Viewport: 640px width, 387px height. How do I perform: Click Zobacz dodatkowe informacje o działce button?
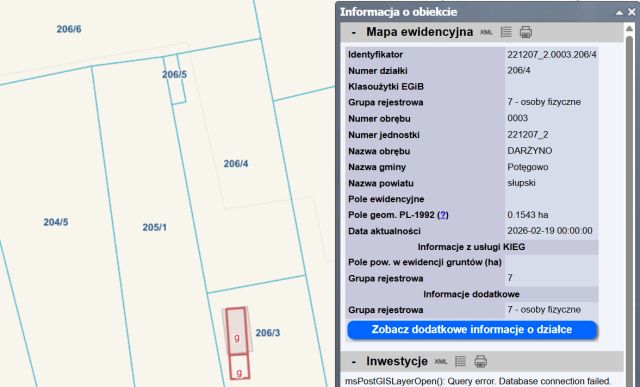472,330
